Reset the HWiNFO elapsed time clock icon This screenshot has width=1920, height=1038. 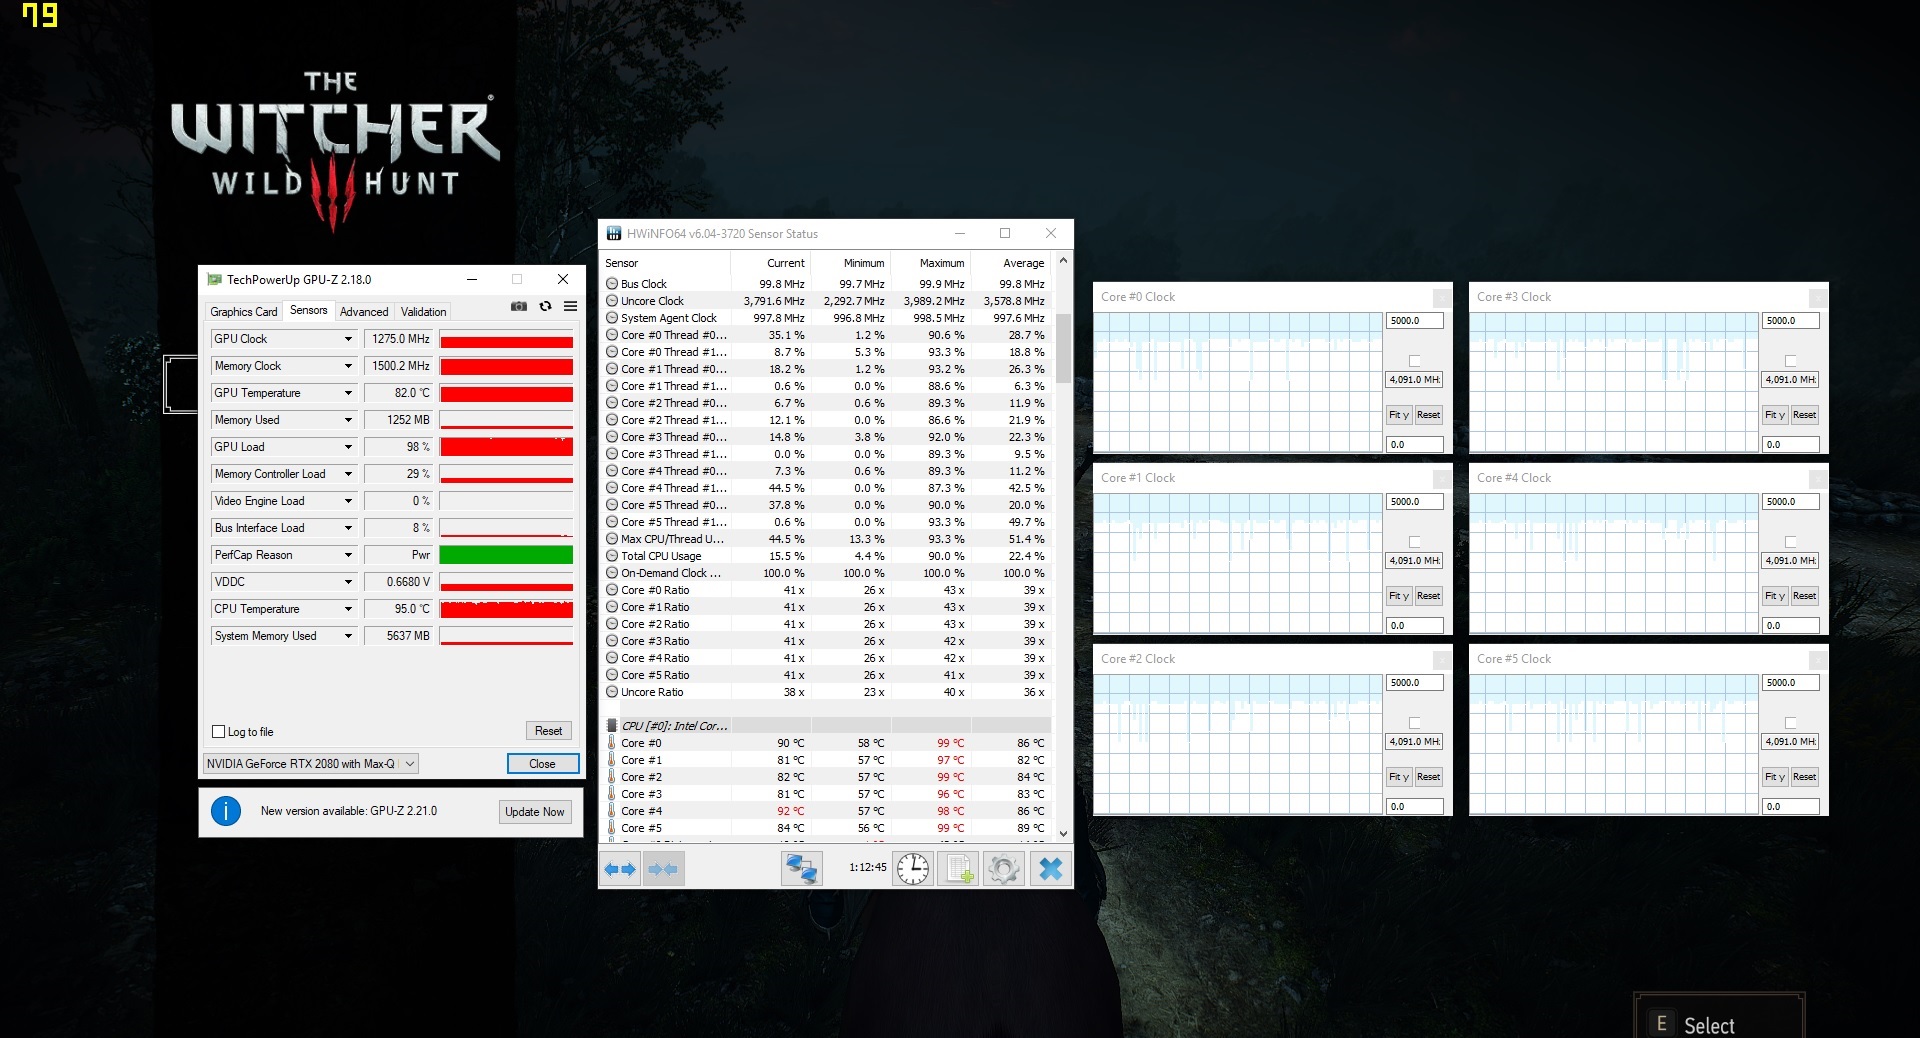click(912, 869)
